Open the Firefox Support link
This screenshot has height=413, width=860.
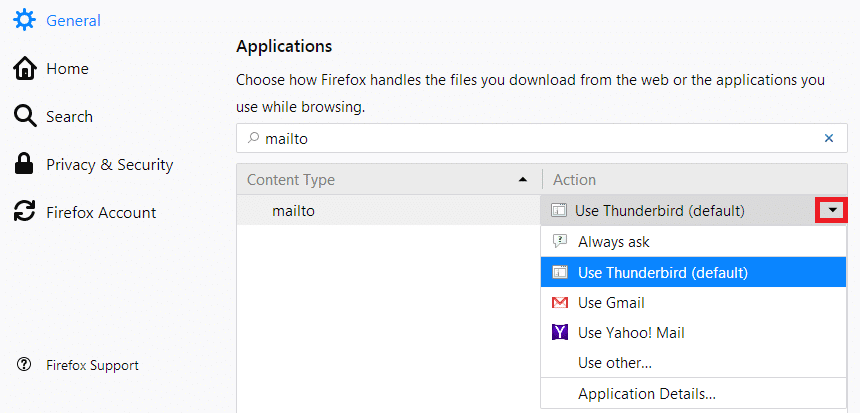click(92, 365)
